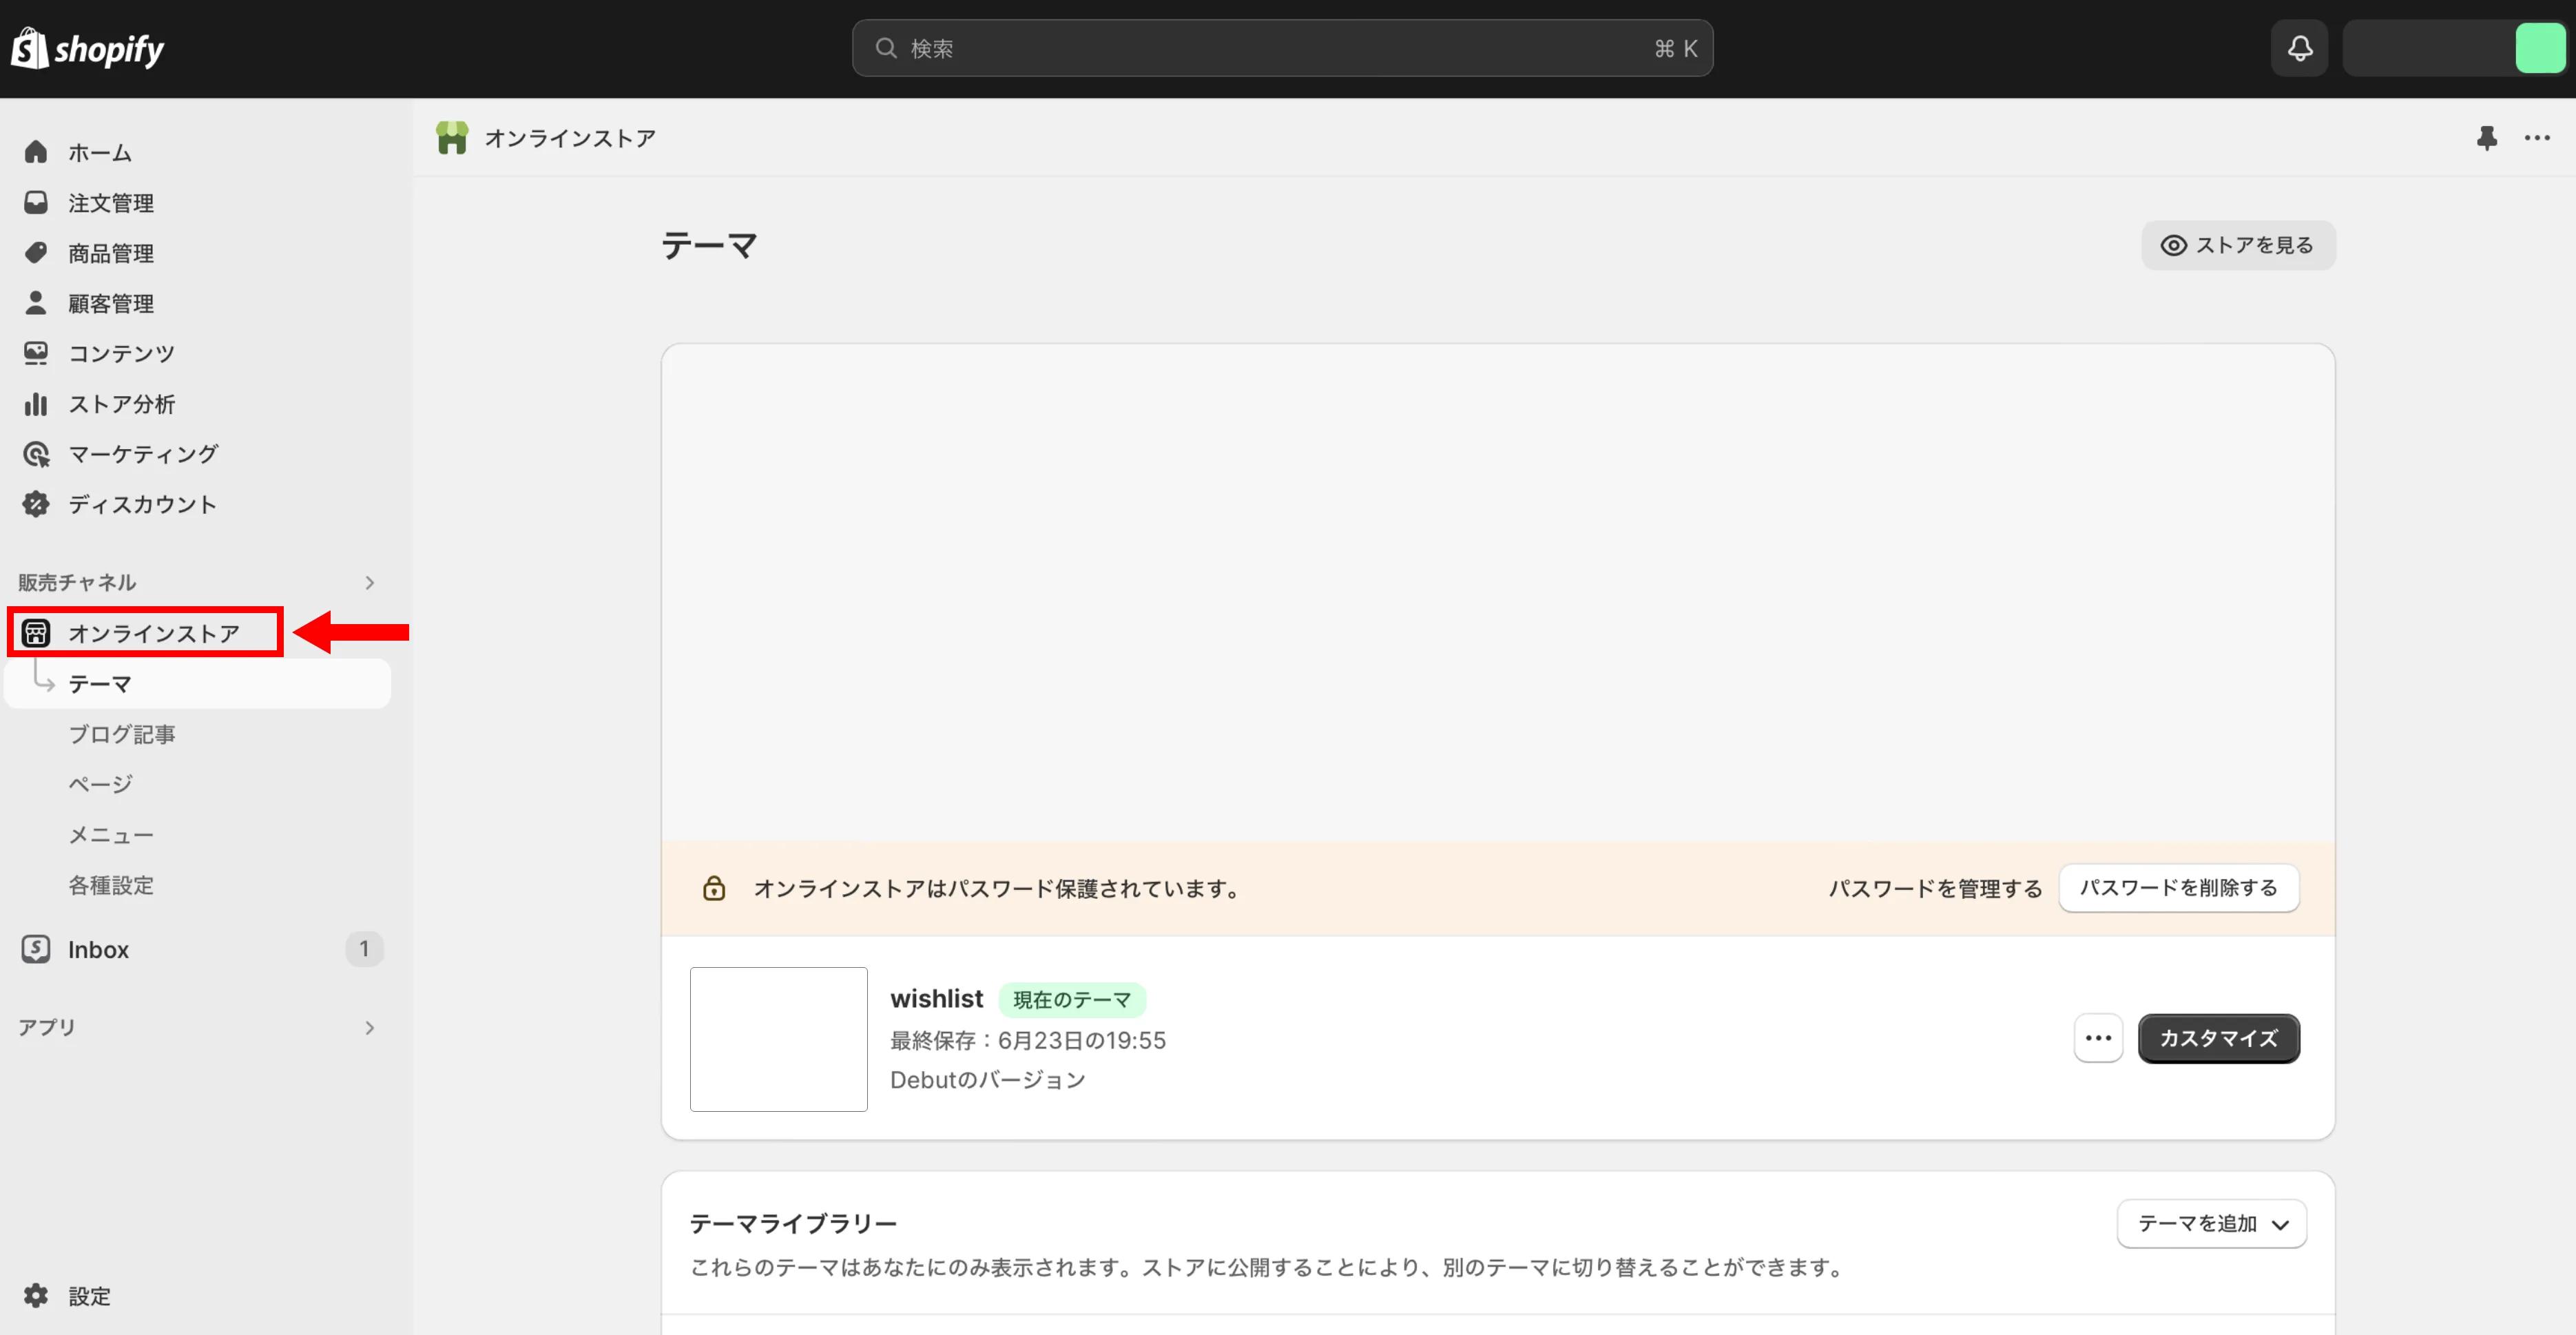2576x1335 pixels.
Task: Click the wishlist theme thumbnail
Action: point(779,1039)
